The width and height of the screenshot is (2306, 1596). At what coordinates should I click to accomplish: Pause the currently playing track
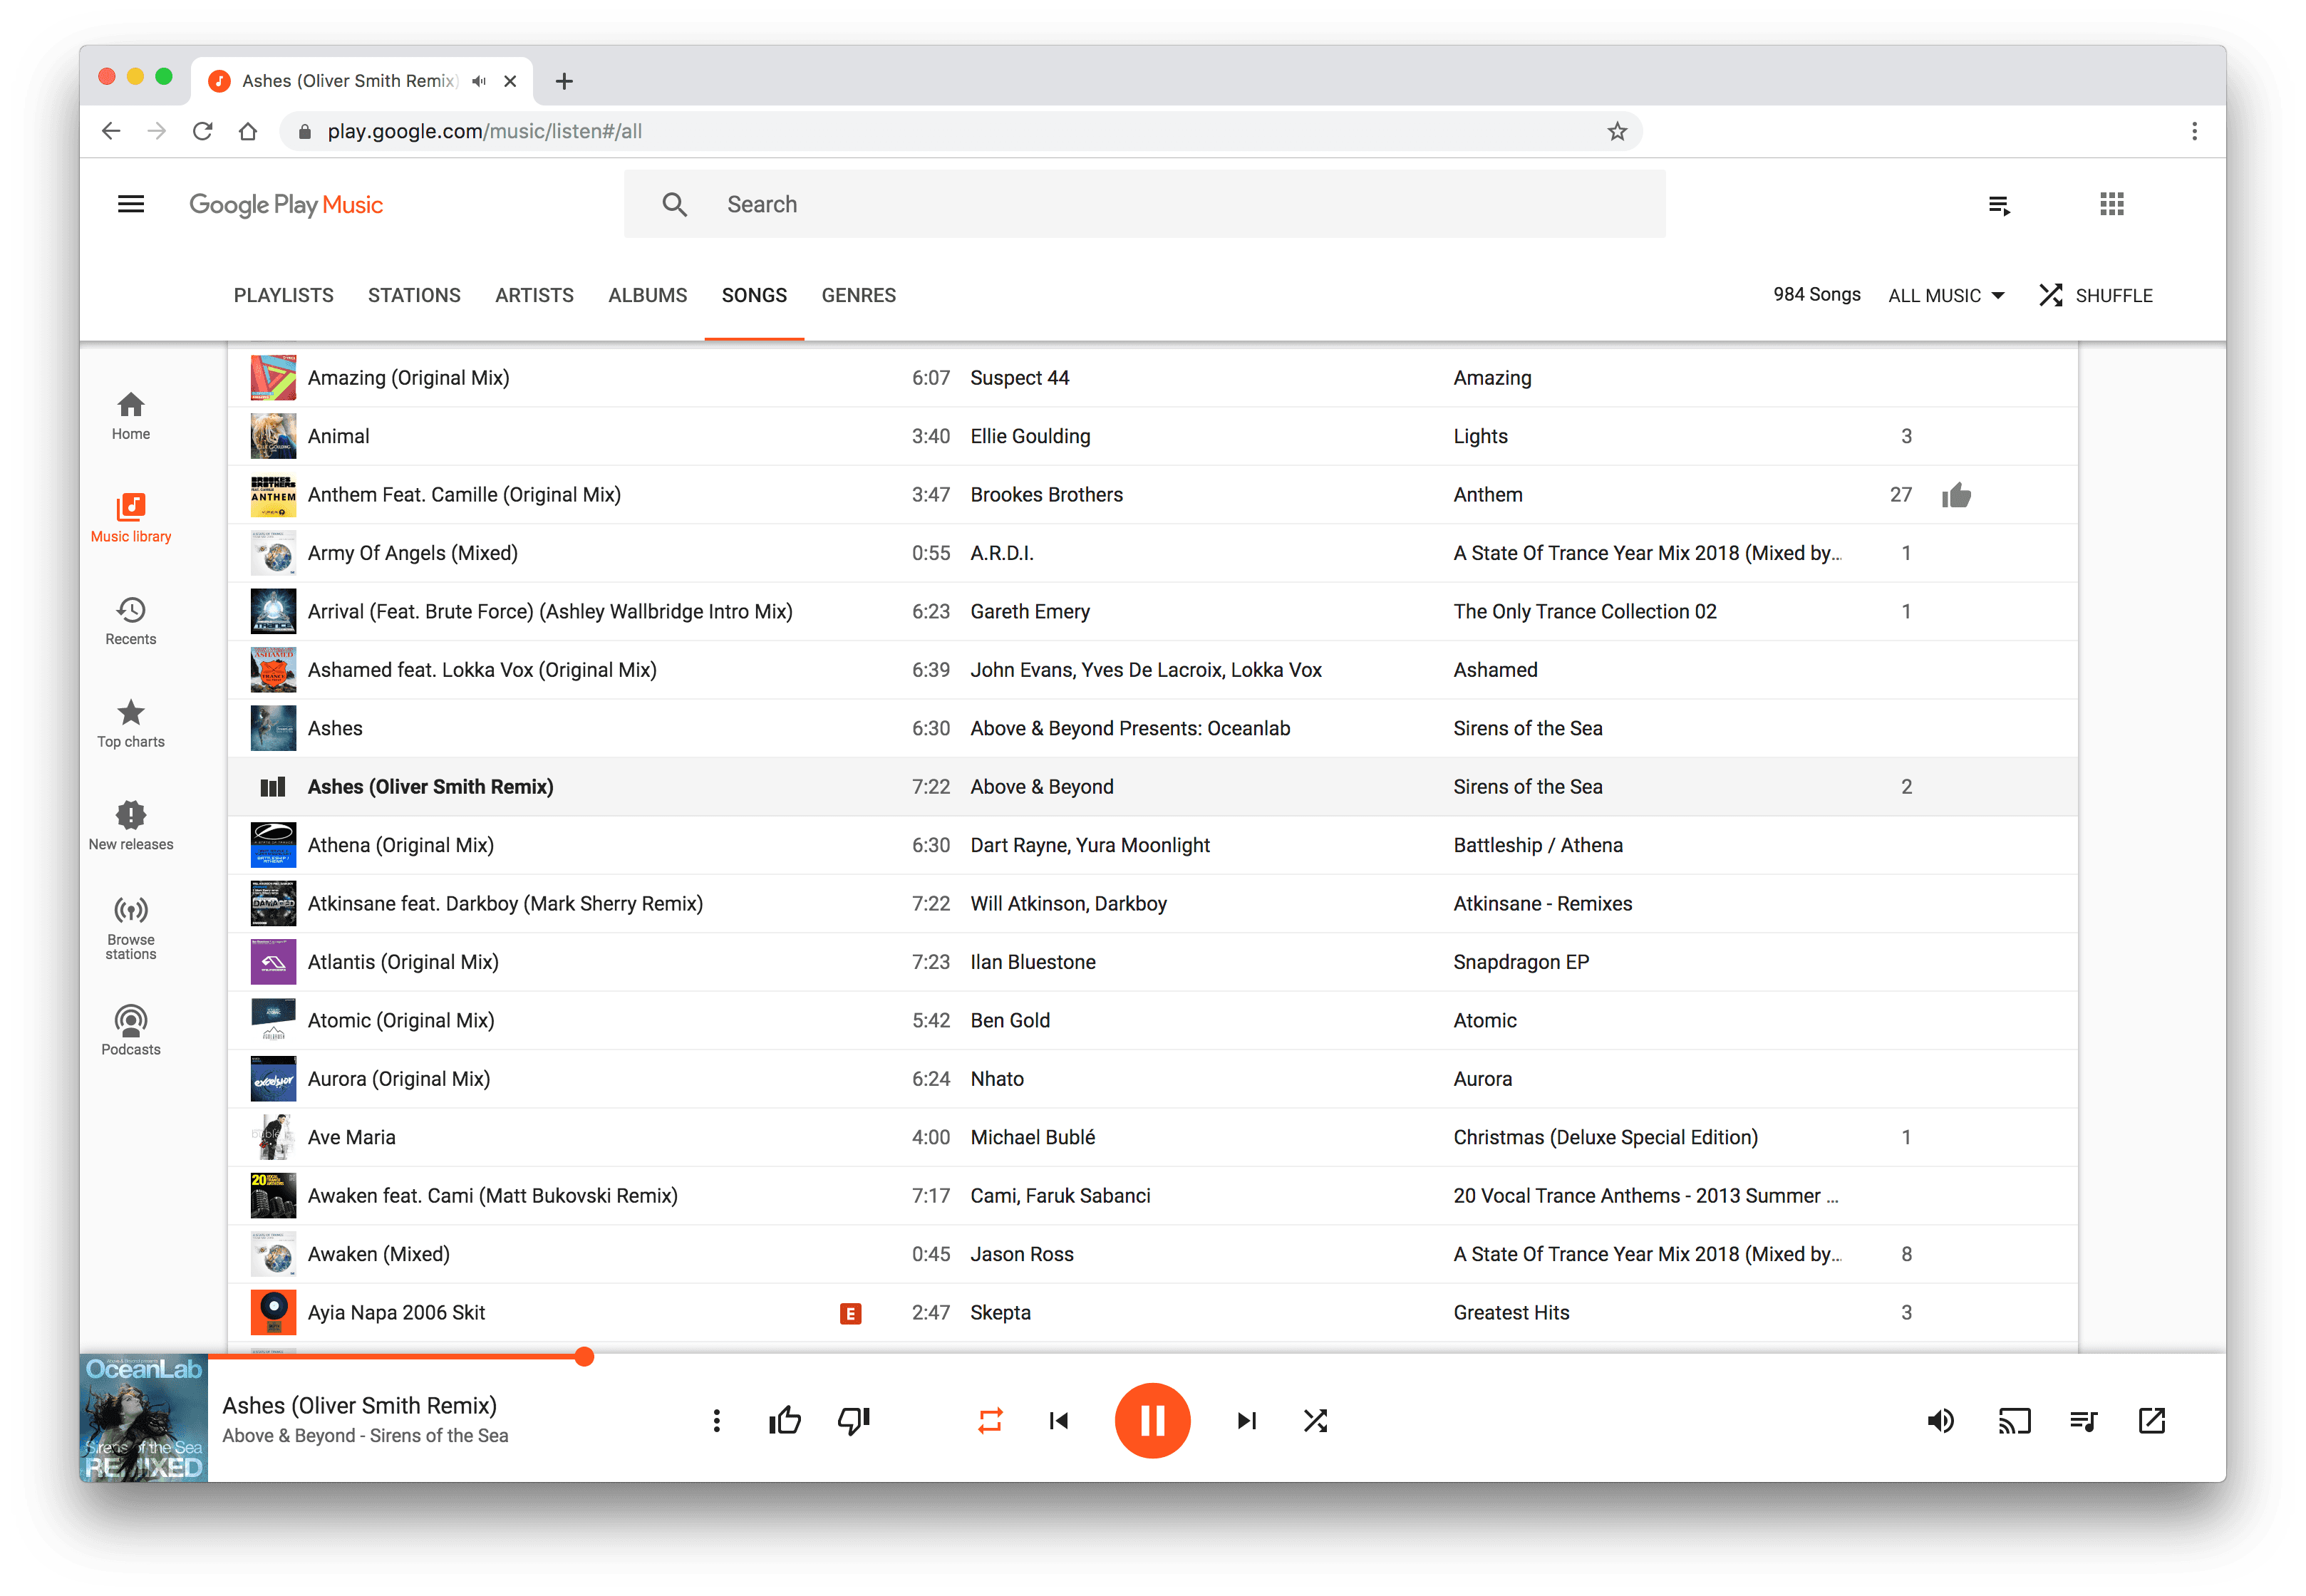1152,1420
